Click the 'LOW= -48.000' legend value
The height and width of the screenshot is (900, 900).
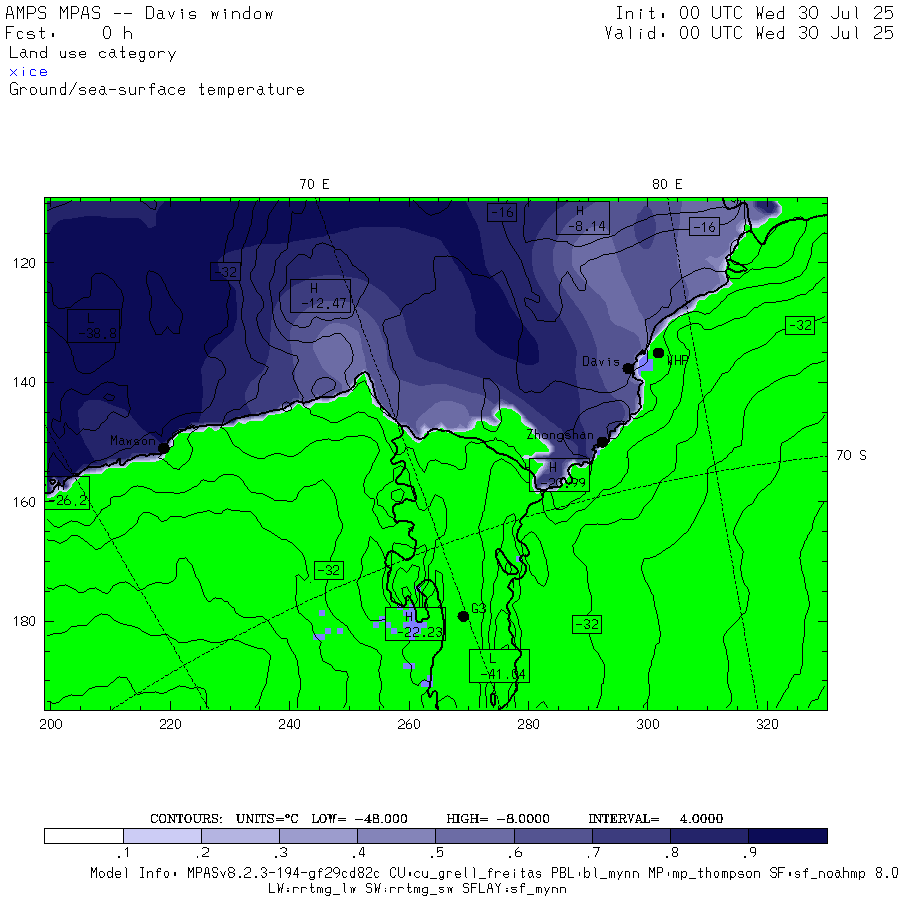point(360,818)
